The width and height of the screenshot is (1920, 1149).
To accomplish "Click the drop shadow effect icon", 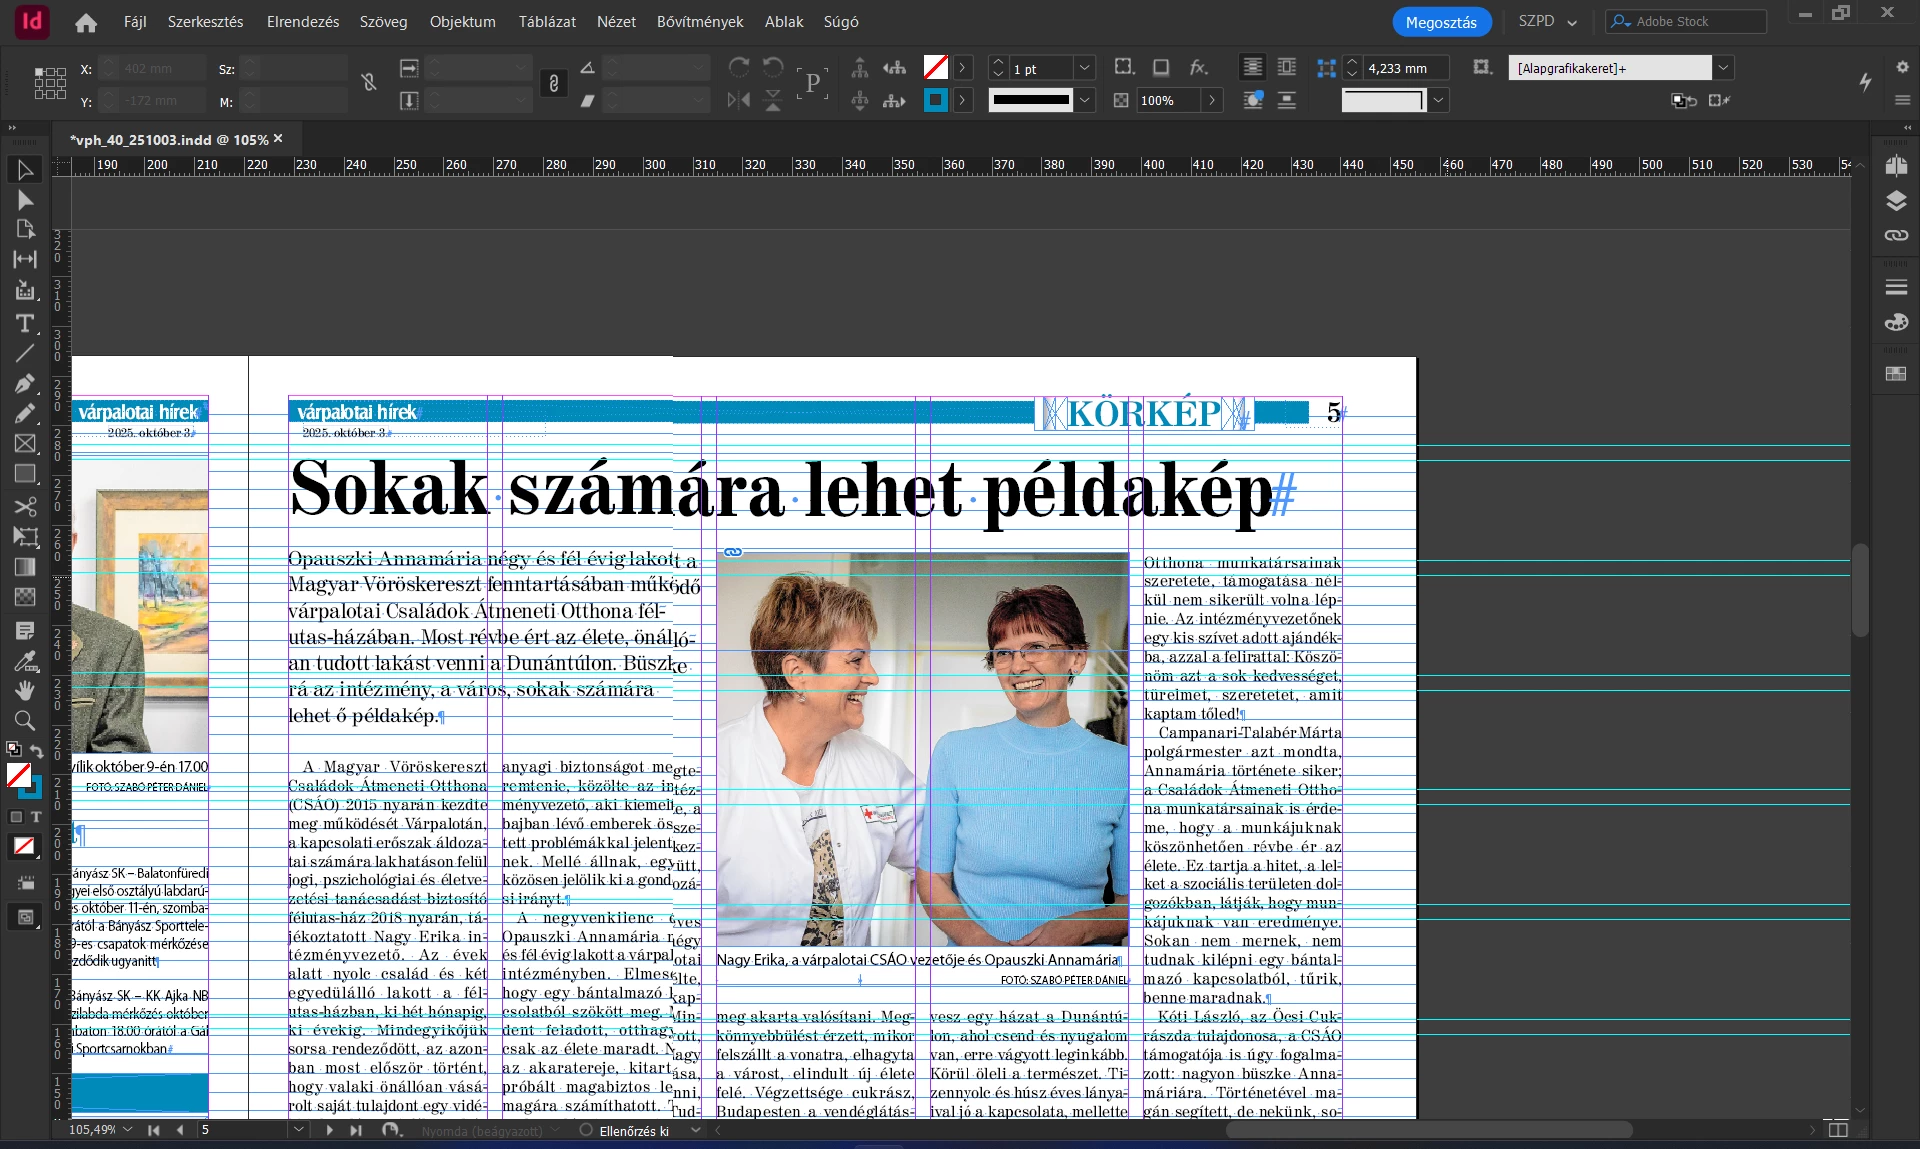I will click(1161, 68).
